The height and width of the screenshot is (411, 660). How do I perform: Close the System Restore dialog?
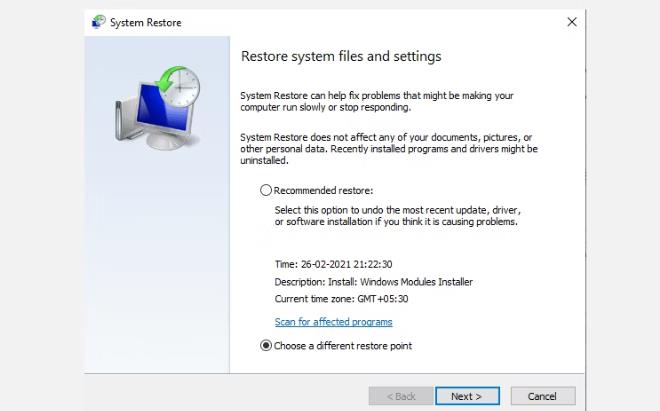(x=572, y=22)
